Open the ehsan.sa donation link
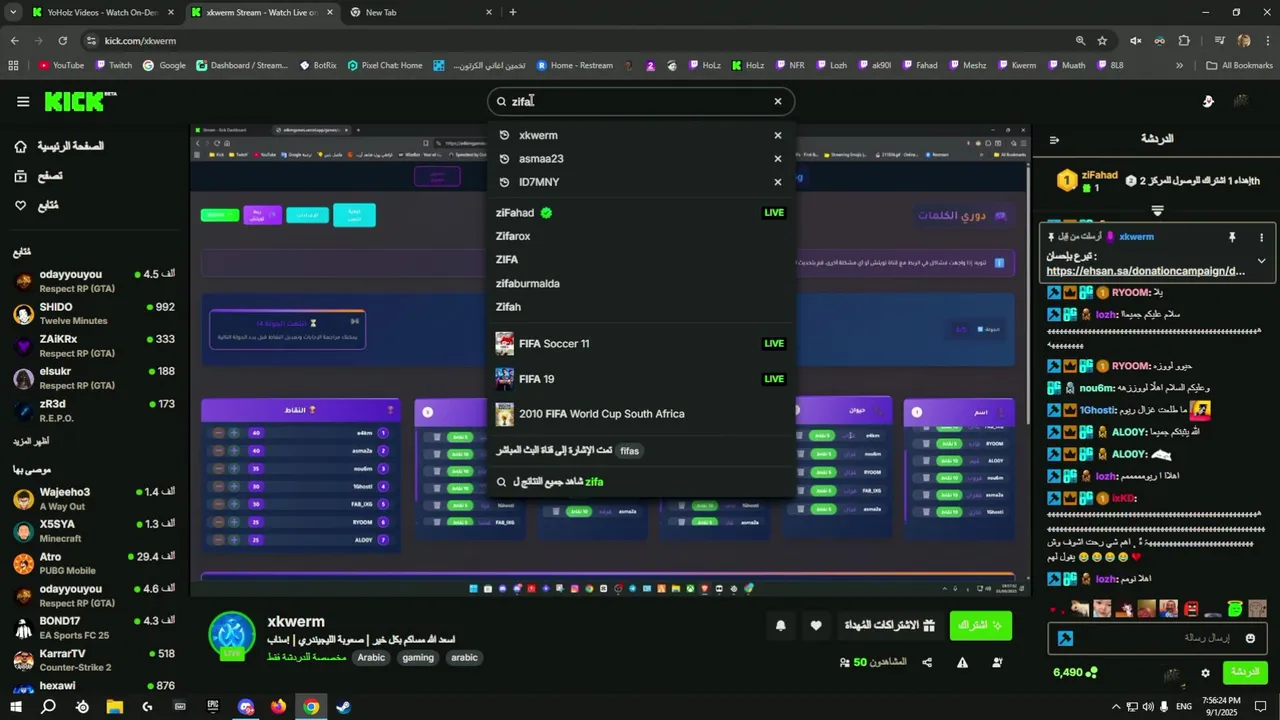The width and height of the screenshot is (1280, 720). tap(1145, 271)
